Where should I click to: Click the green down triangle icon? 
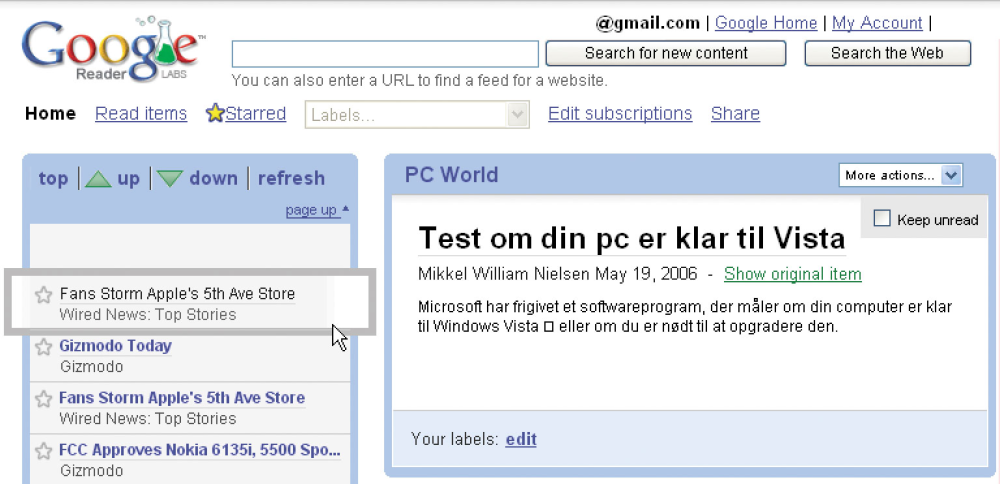pos(170,179)
